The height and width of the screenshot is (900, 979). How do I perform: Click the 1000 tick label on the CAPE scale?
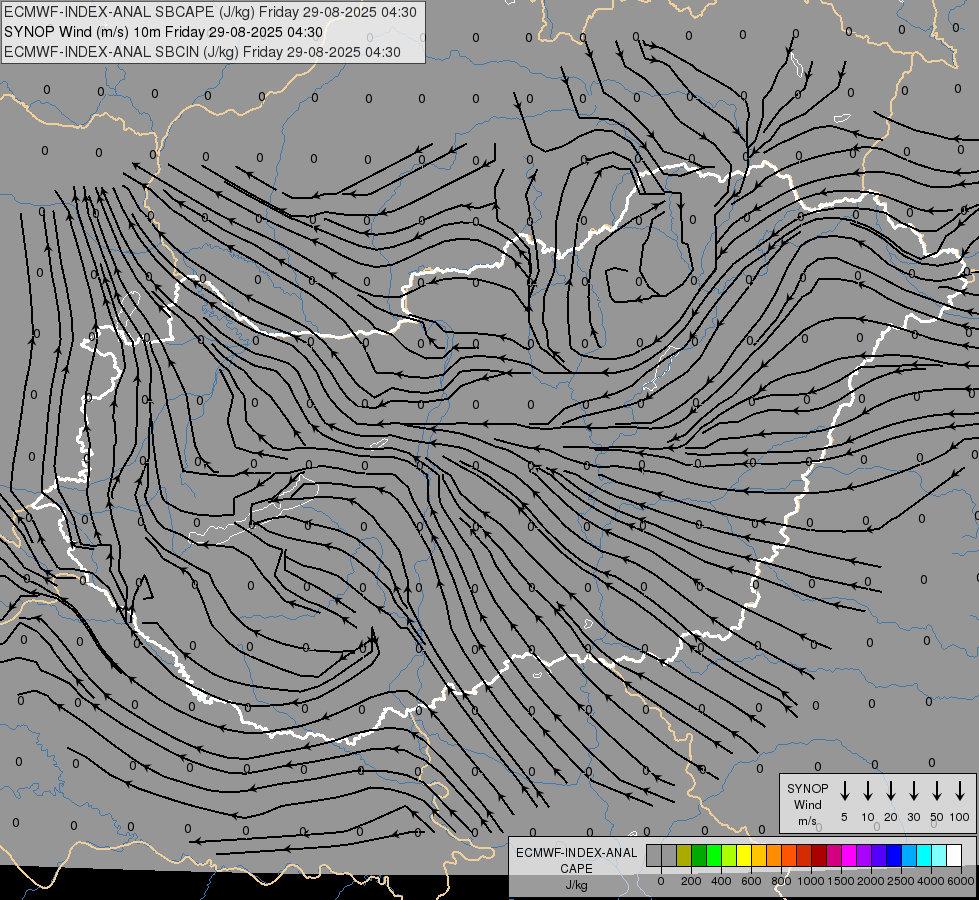tap(811, 881)
